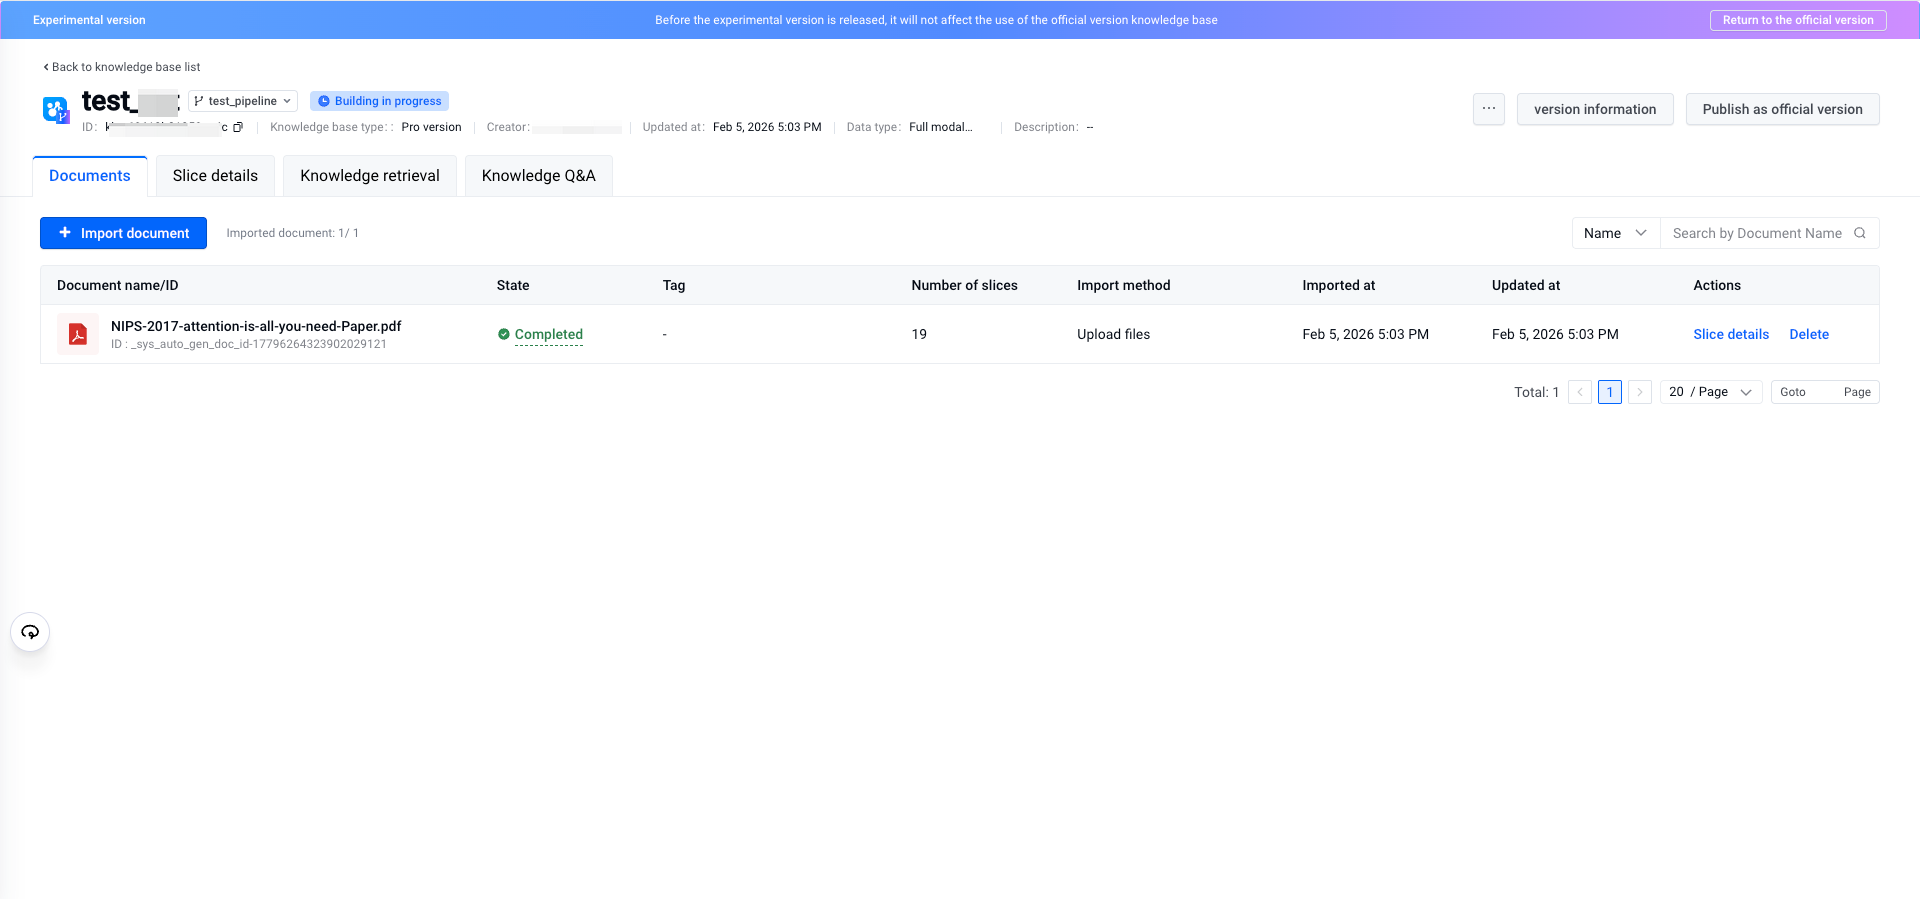Click the knowledge base logo icon
The image size is (1920, 899).
point(55,109)
